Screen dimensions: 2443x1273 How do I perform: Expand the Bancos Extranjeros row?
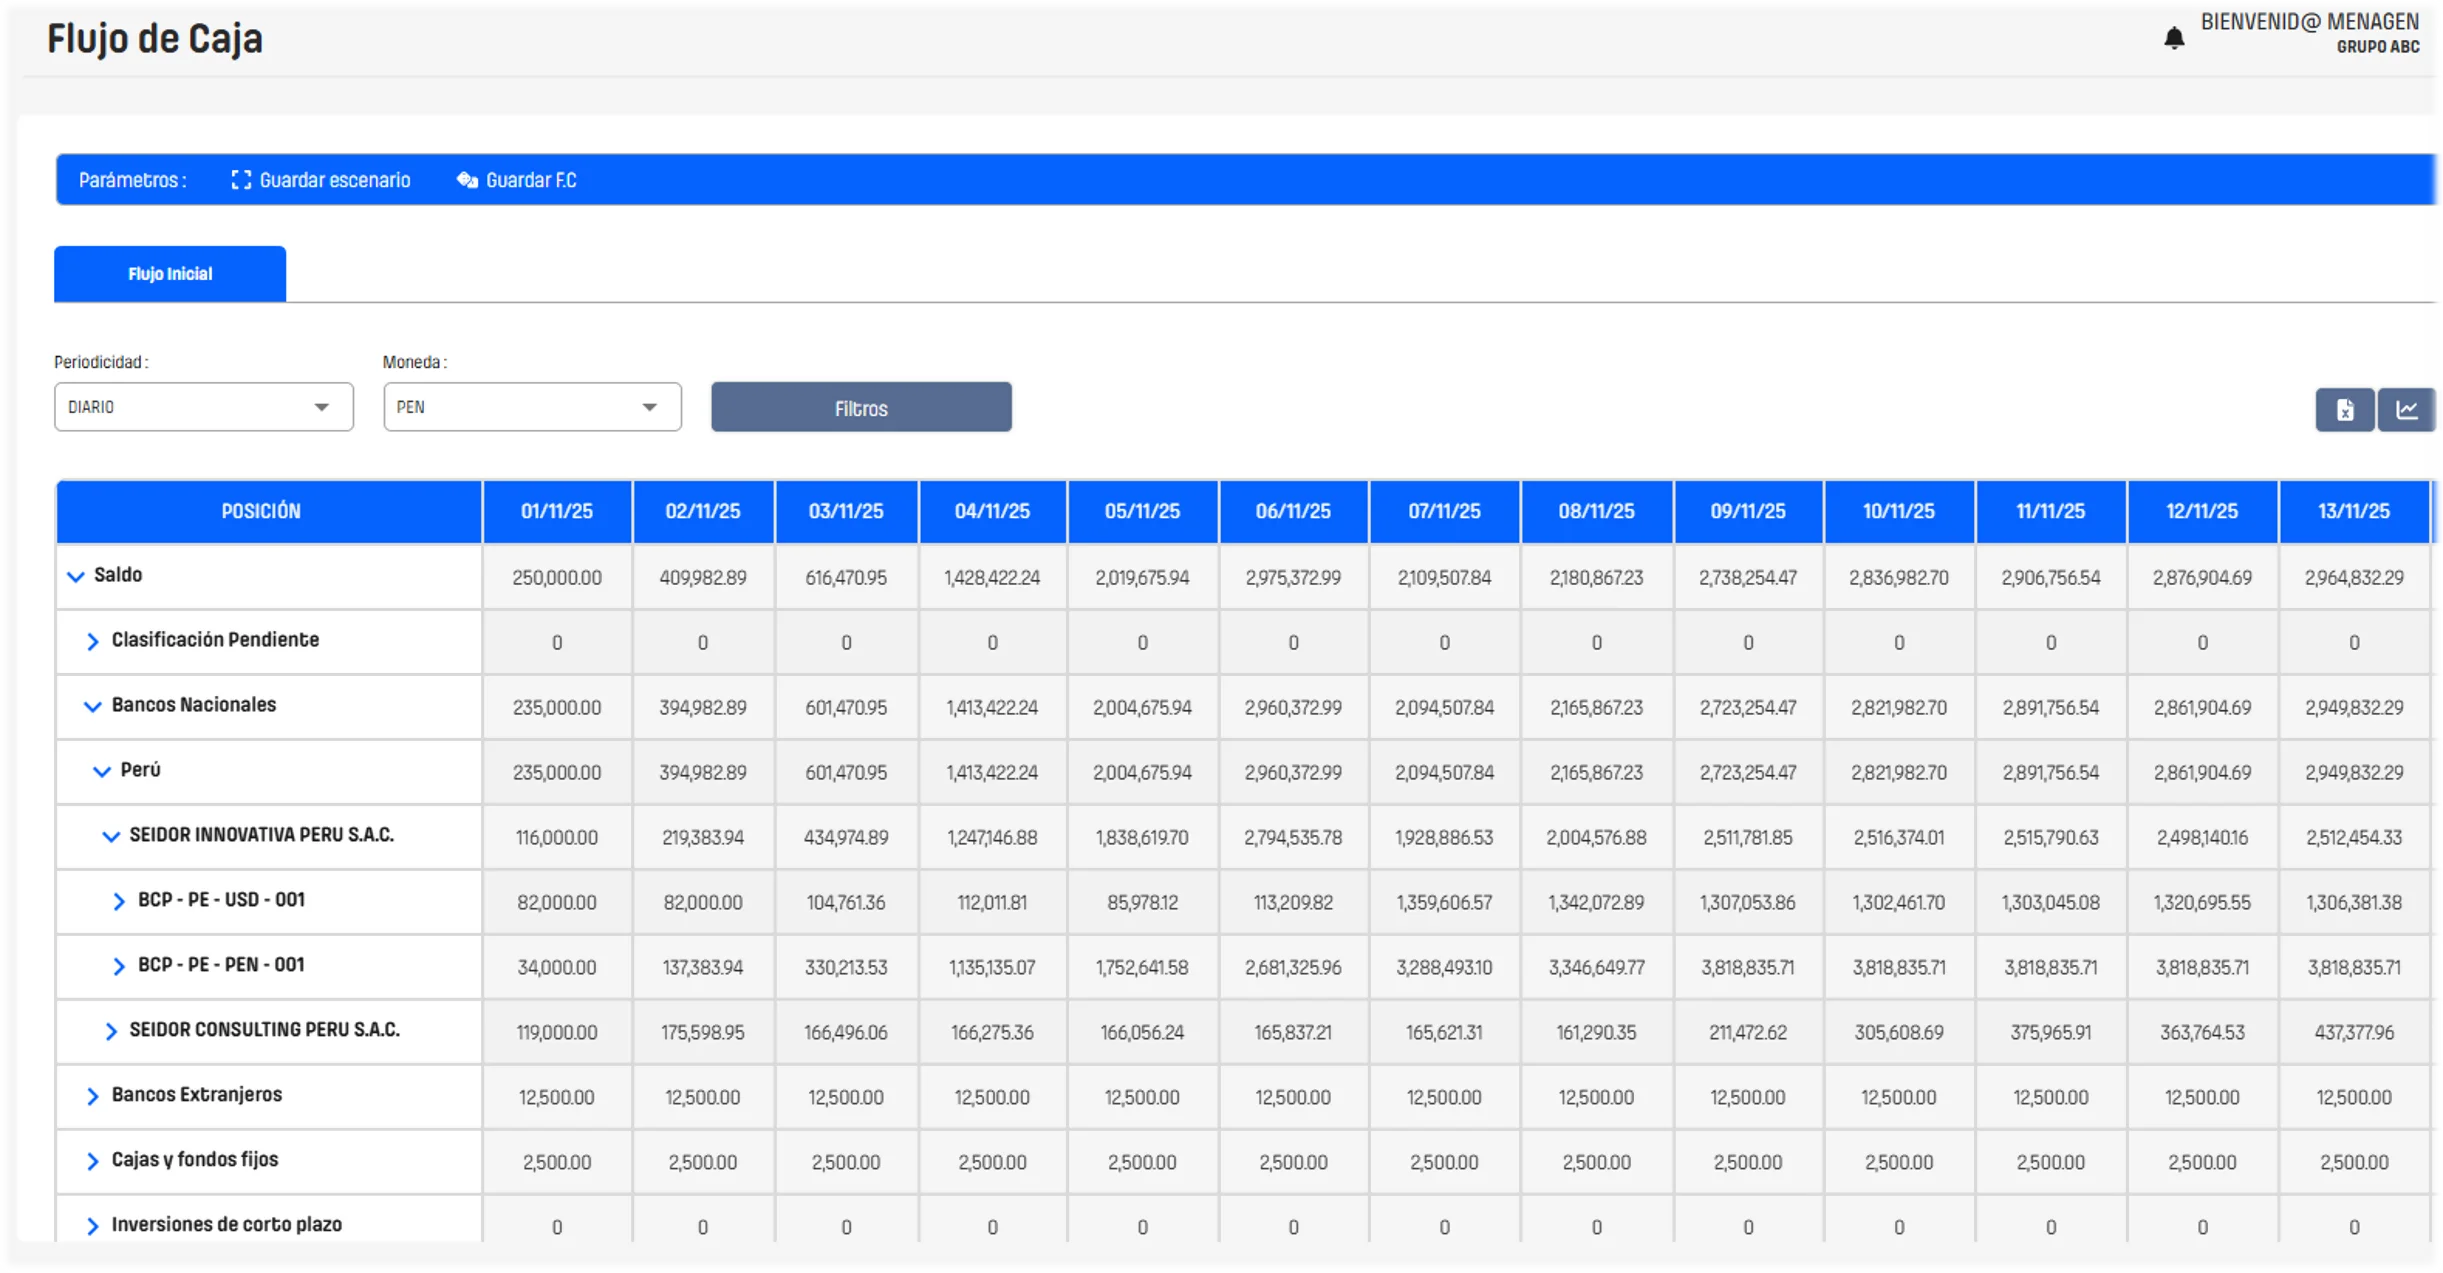(92, 1096)
